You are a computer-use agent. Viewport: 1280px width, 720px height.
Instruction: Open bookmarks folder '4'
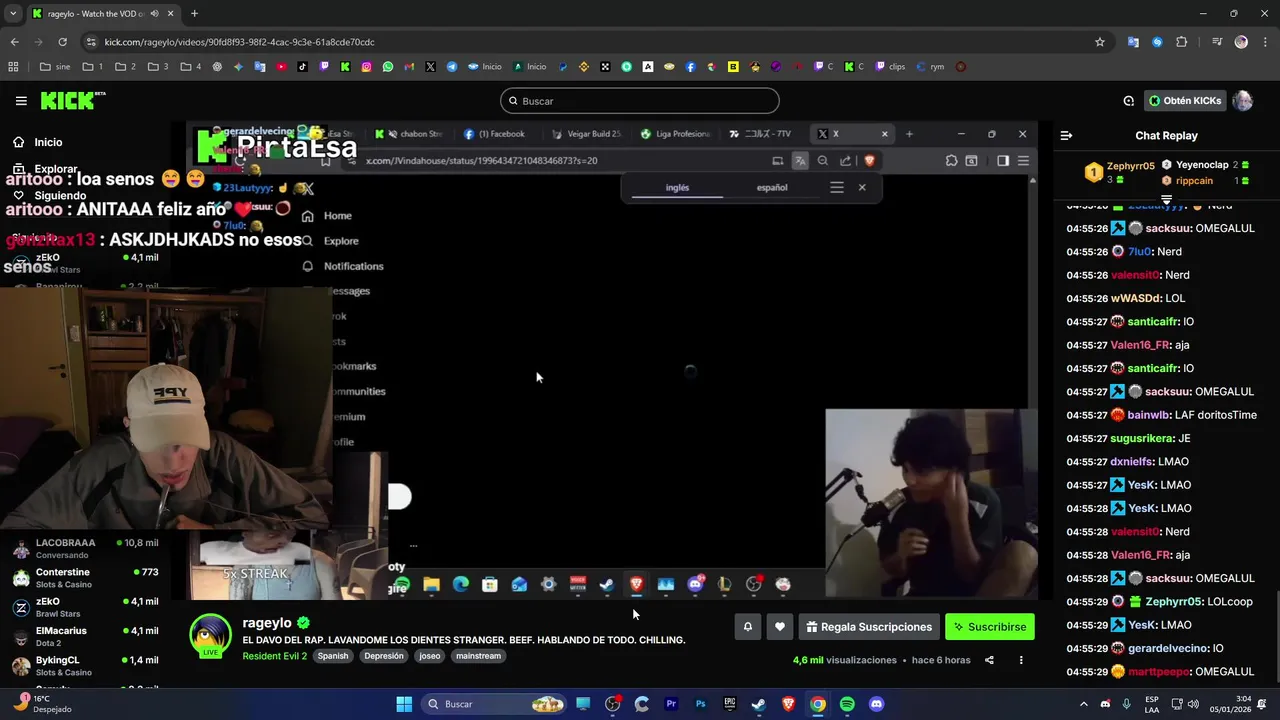click(190, 67)
